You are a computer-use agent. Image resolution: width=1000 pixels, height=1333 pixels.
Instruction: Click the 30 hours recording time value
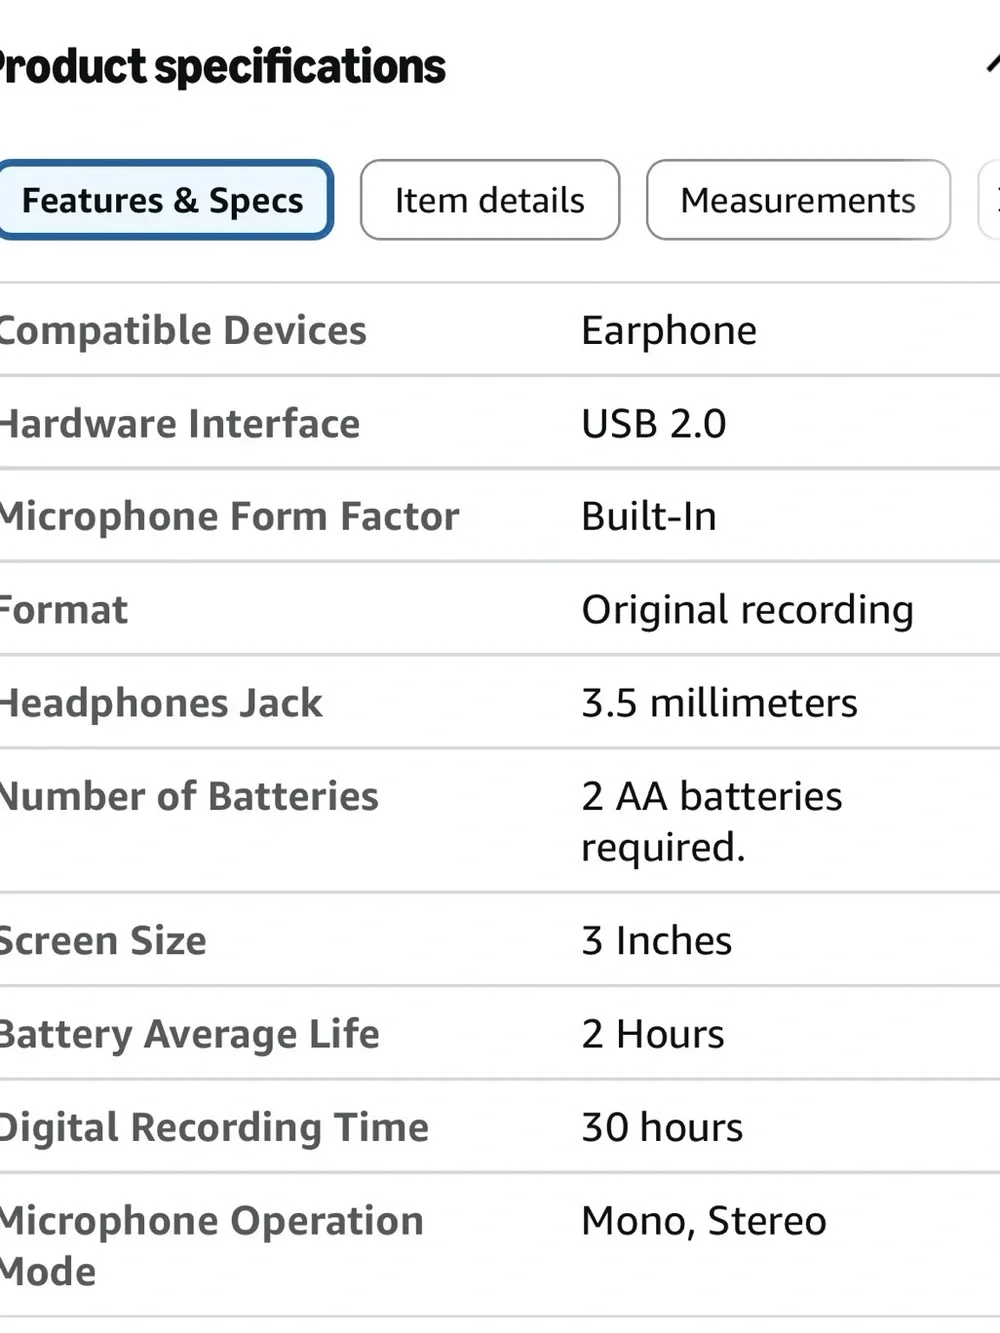(x=662, y=1127)
